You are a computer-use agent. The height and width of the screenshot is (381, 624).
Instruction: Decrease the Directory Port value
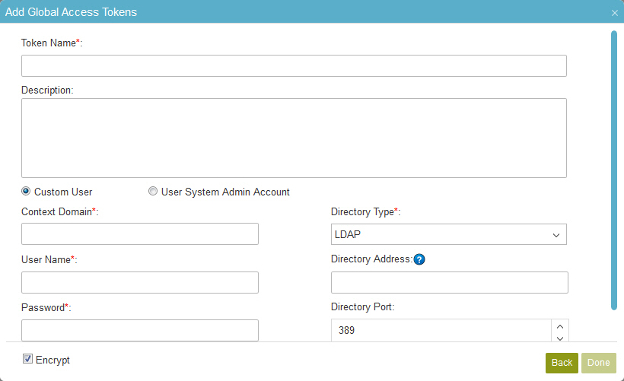(560, 338)
